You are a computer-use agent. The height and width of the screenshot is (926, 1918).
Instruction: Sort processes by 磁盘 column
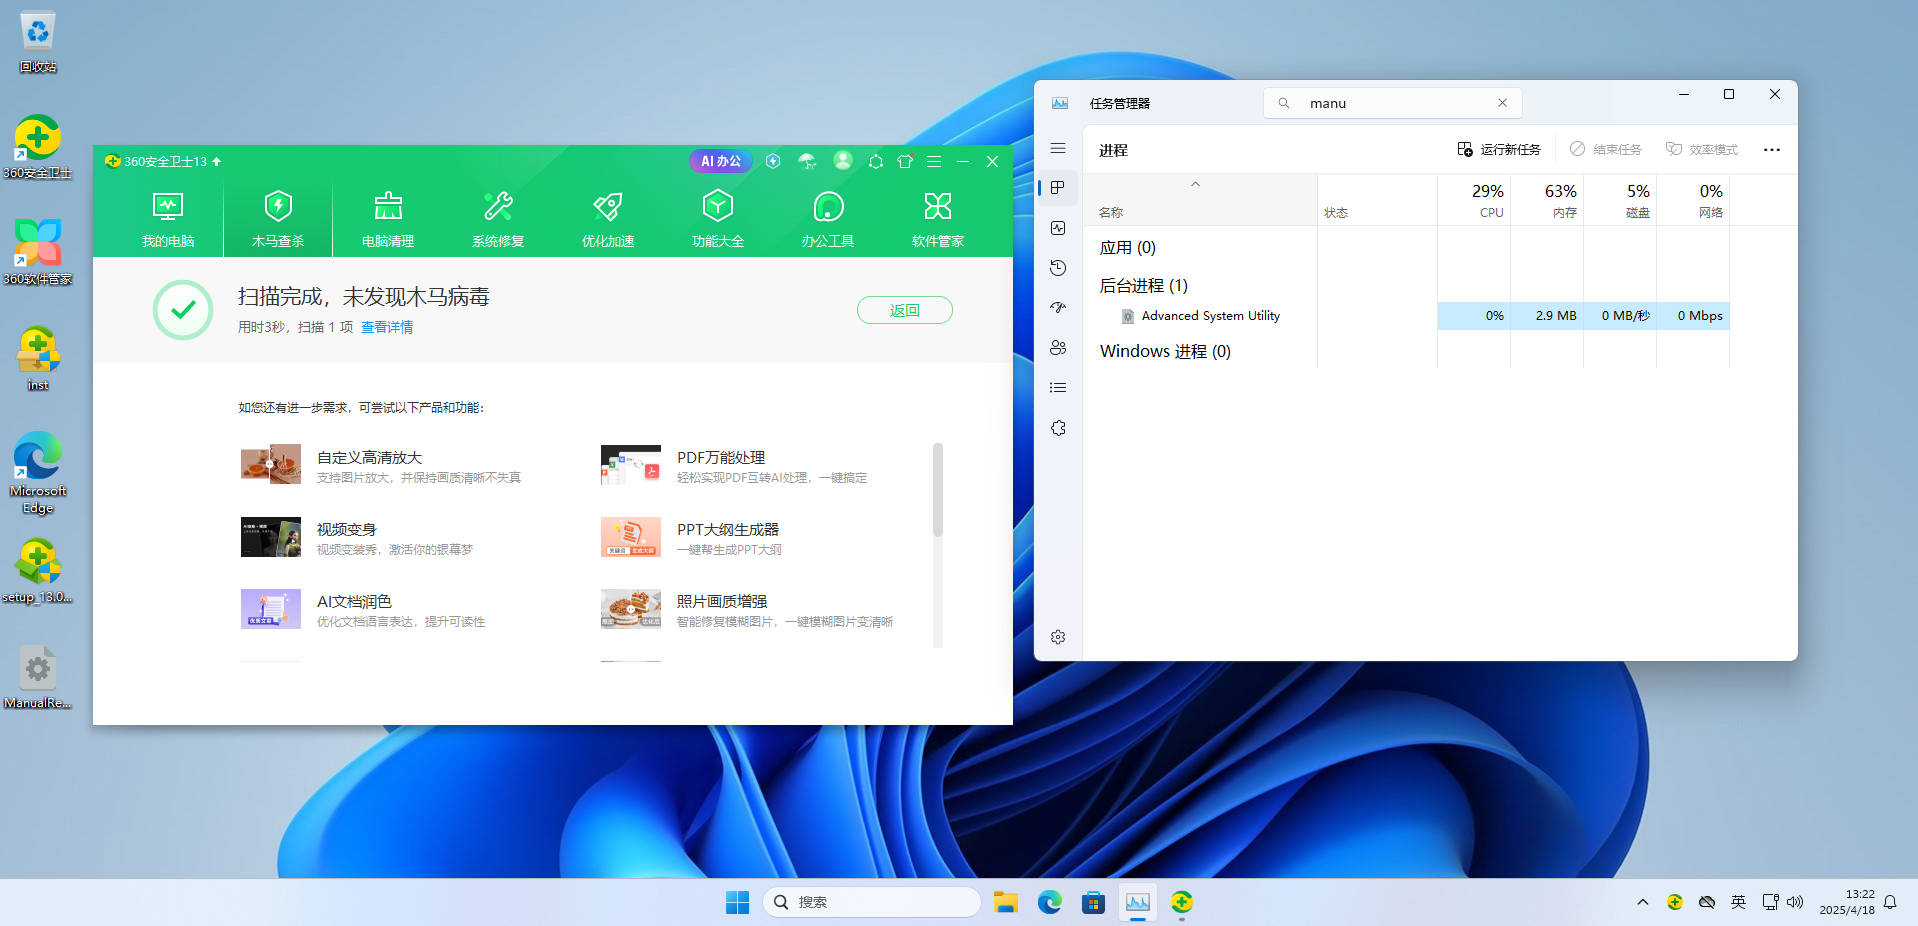[x=1620, y=200]
